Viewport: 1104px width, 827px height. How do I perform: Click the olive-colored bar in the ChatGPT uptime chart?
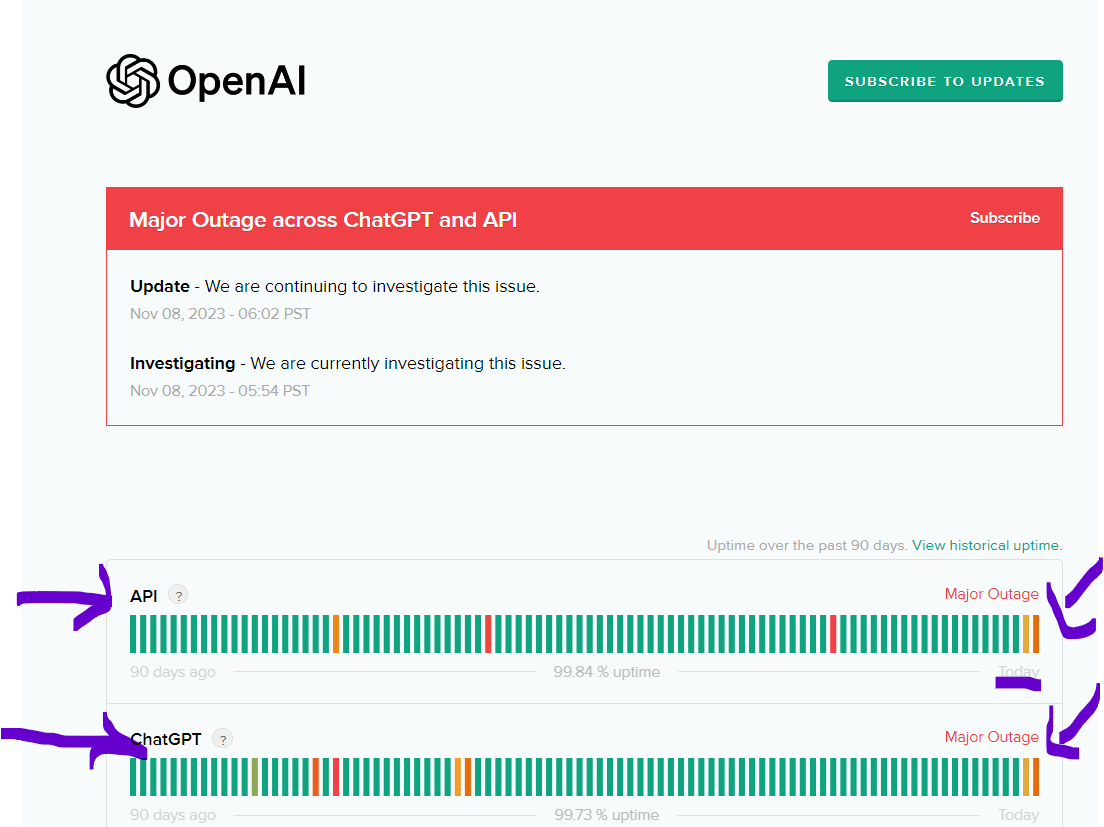point(255,777)
